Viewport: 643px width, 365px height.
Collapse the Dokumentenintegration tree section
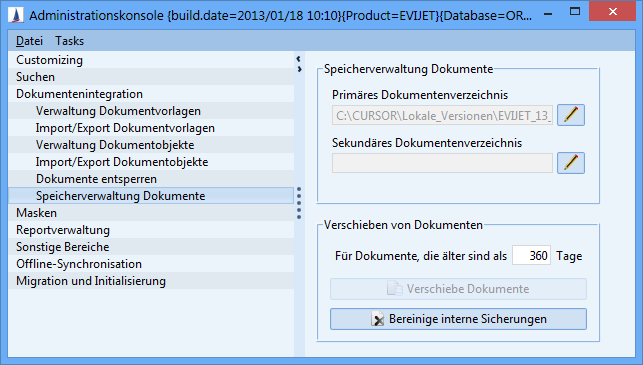pos(151,94)
